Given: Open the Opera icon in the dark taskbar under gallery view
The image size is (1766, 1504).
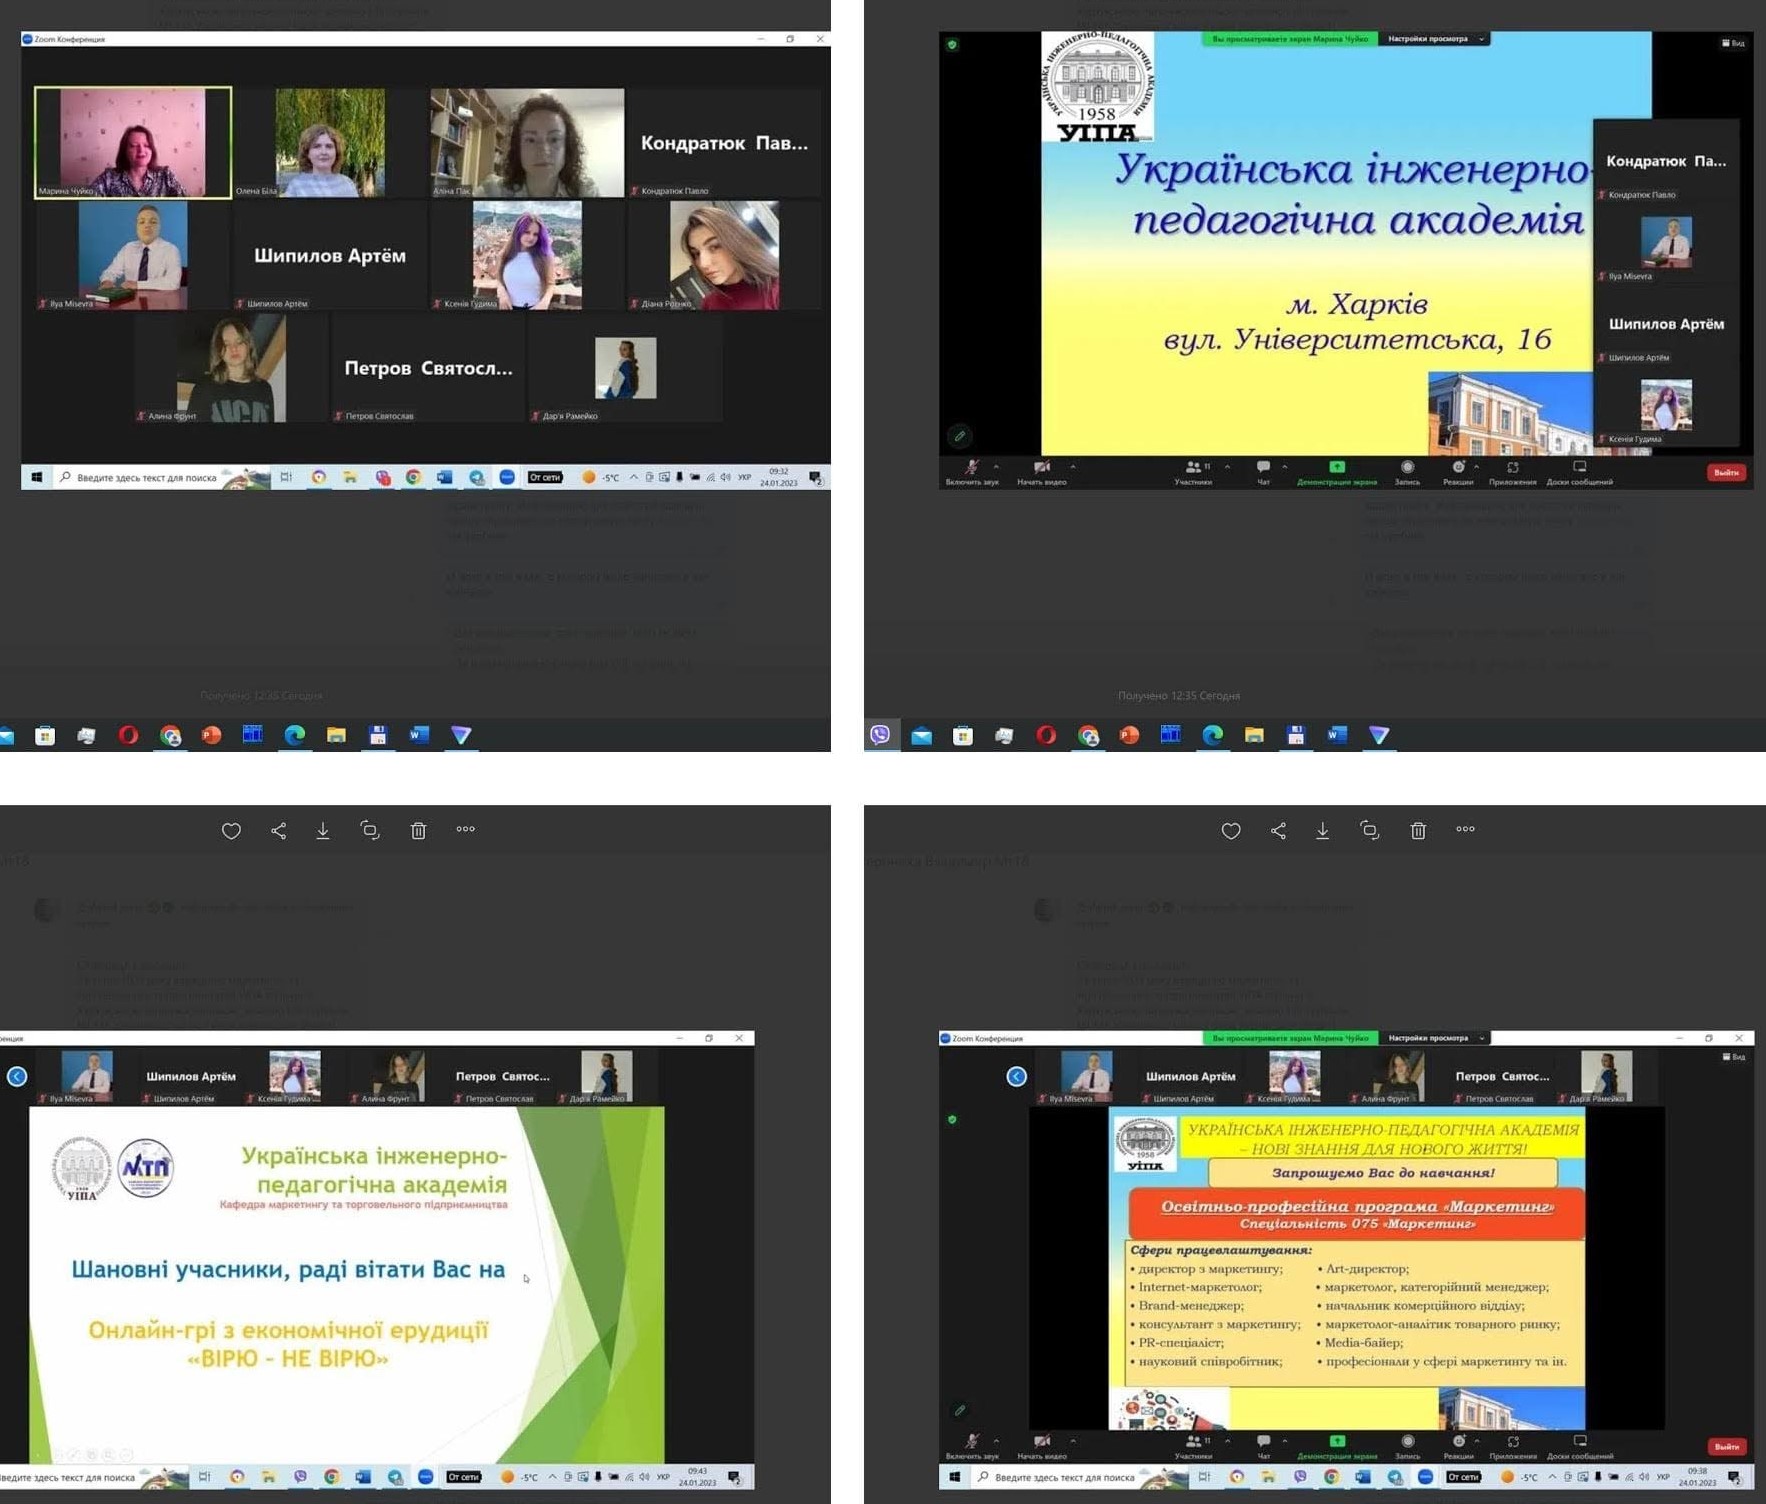Looking at the screenshot, I should 128,735.
